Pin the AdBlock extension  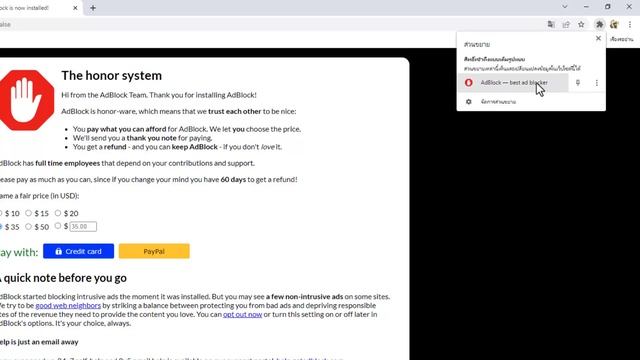pos(578,83)
